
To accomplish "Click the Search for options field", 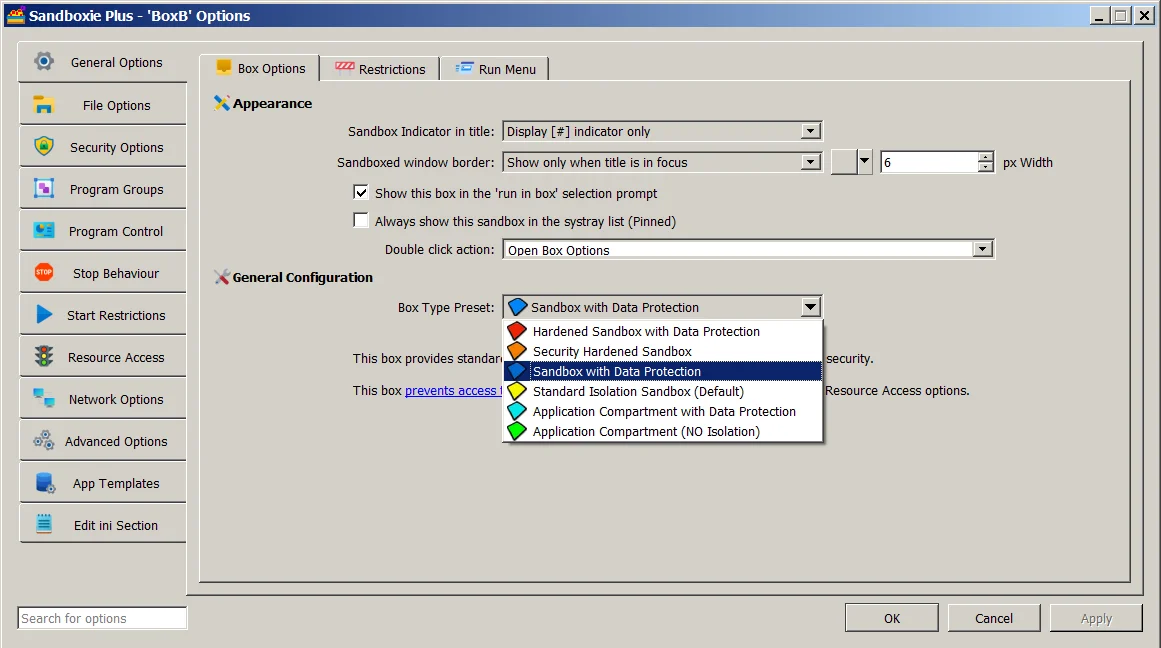I will pos(102,618).
